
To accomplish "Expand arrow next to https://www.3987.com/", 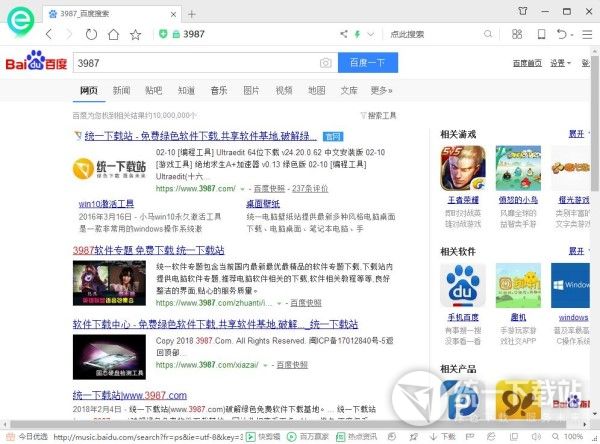I will 242,189.
